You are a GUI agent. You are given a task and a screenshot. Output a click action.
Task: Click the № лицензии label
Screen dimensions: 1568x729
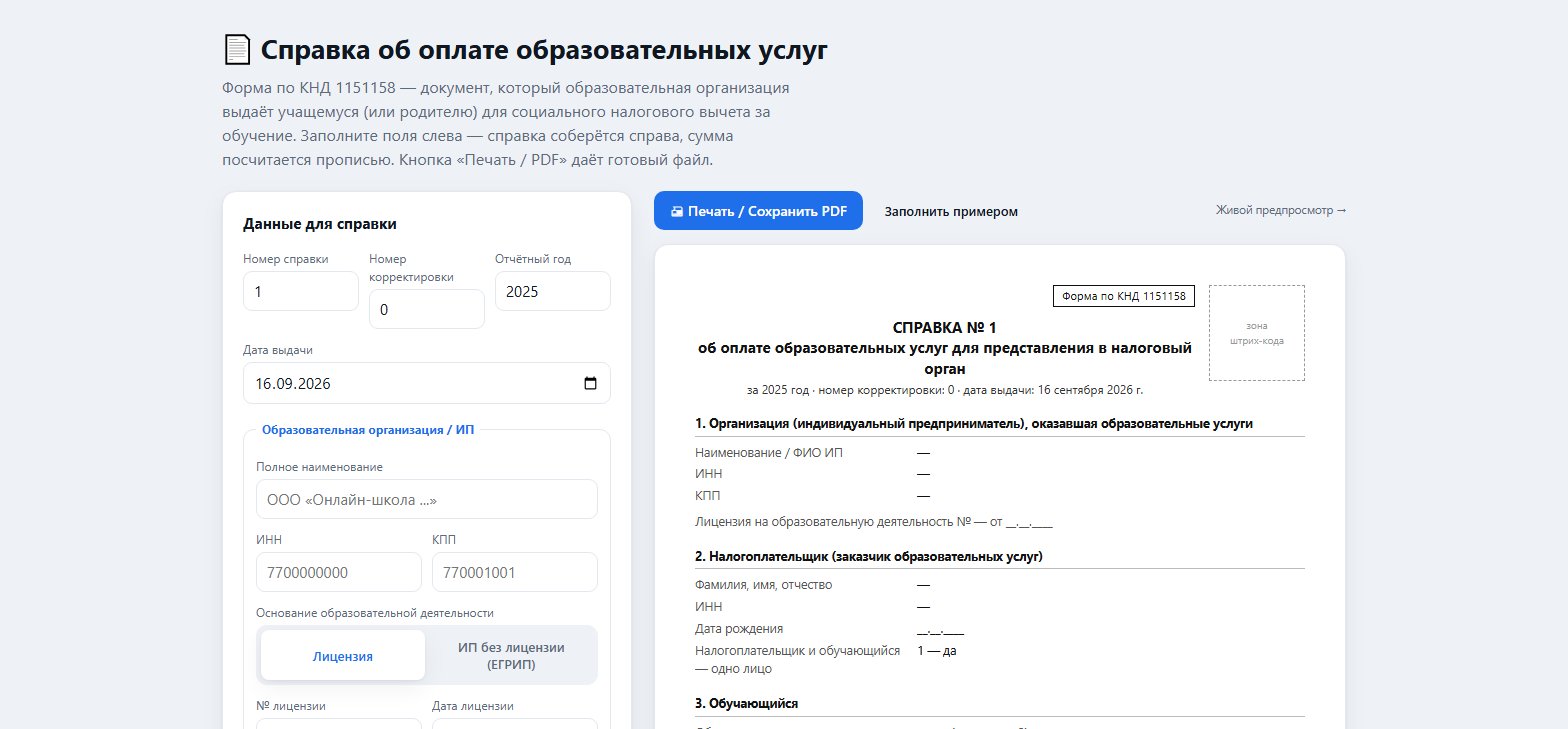click(291, 705)
